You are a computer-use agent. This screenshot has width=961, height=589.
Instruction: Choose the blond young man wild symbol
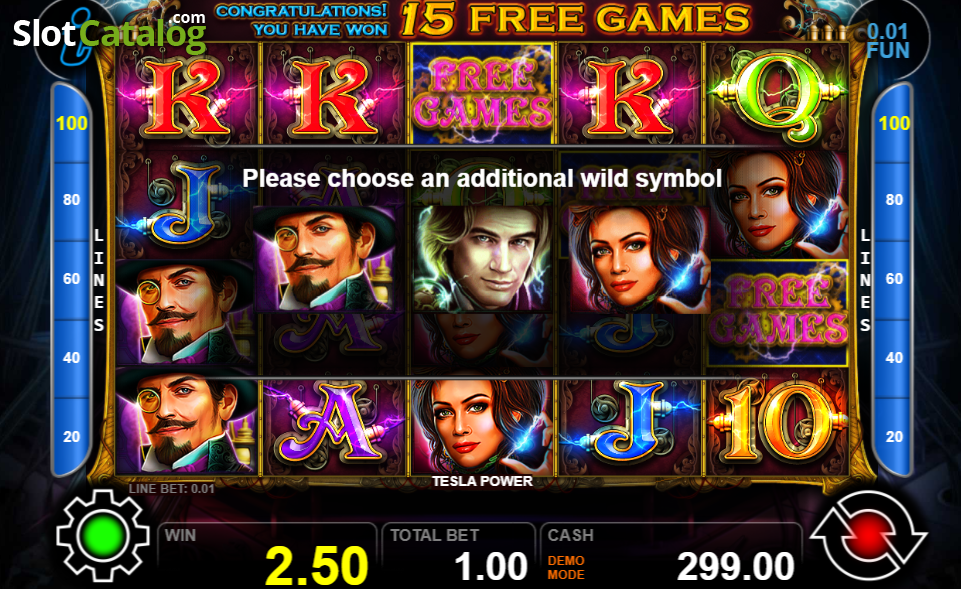point(482,259)
